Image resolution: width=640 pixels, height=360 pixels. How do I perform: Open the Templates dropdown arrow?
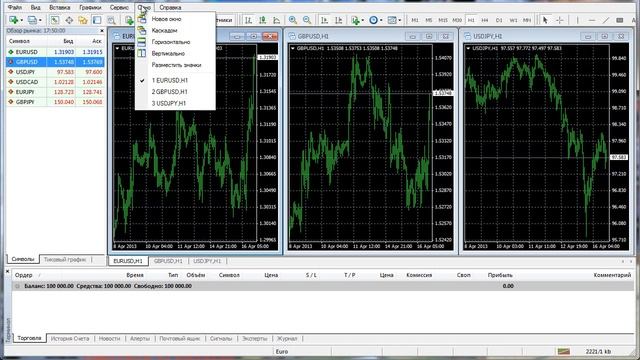coord(400,20)
